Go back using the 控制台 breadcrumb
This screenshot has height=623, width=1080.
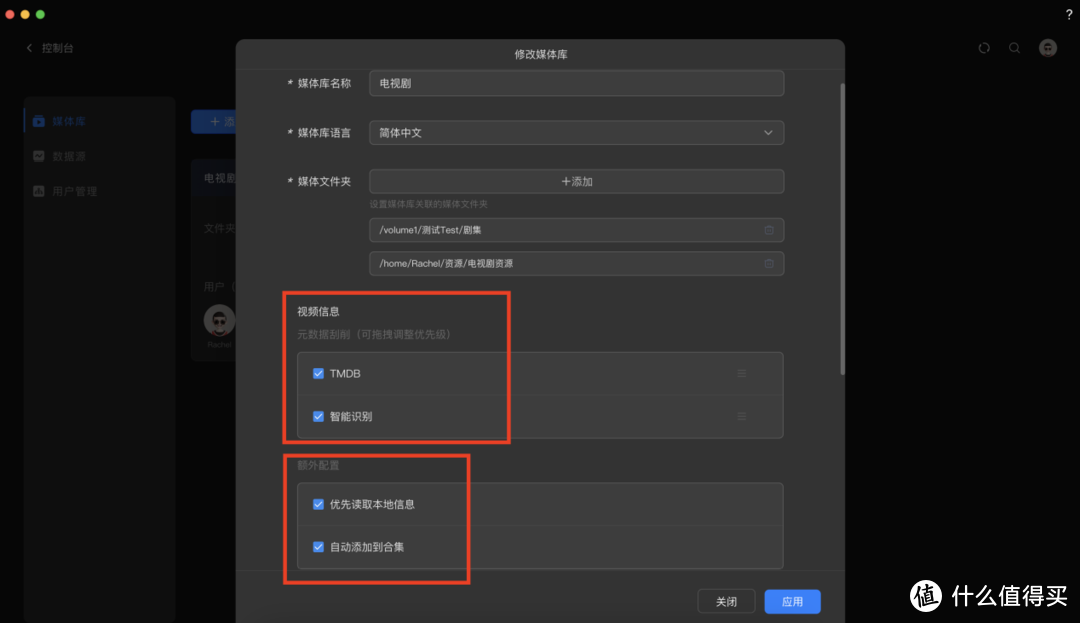(x=48, y=47)
